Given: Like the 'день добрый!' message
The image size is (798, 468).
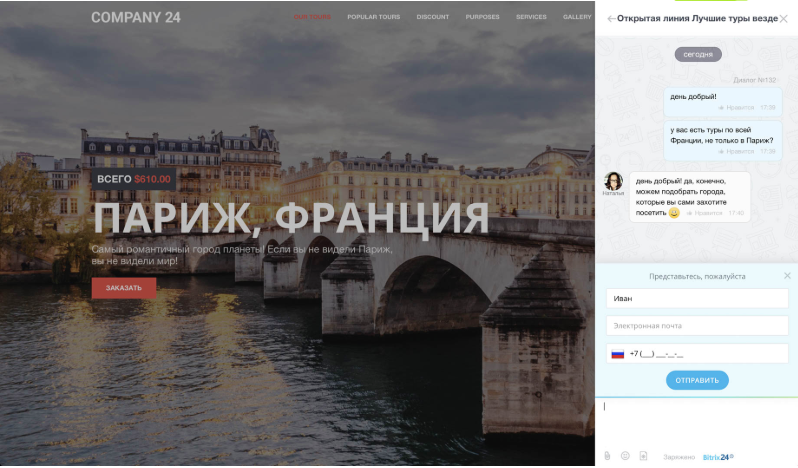Looking at the screenshot, I should point(735,107).
